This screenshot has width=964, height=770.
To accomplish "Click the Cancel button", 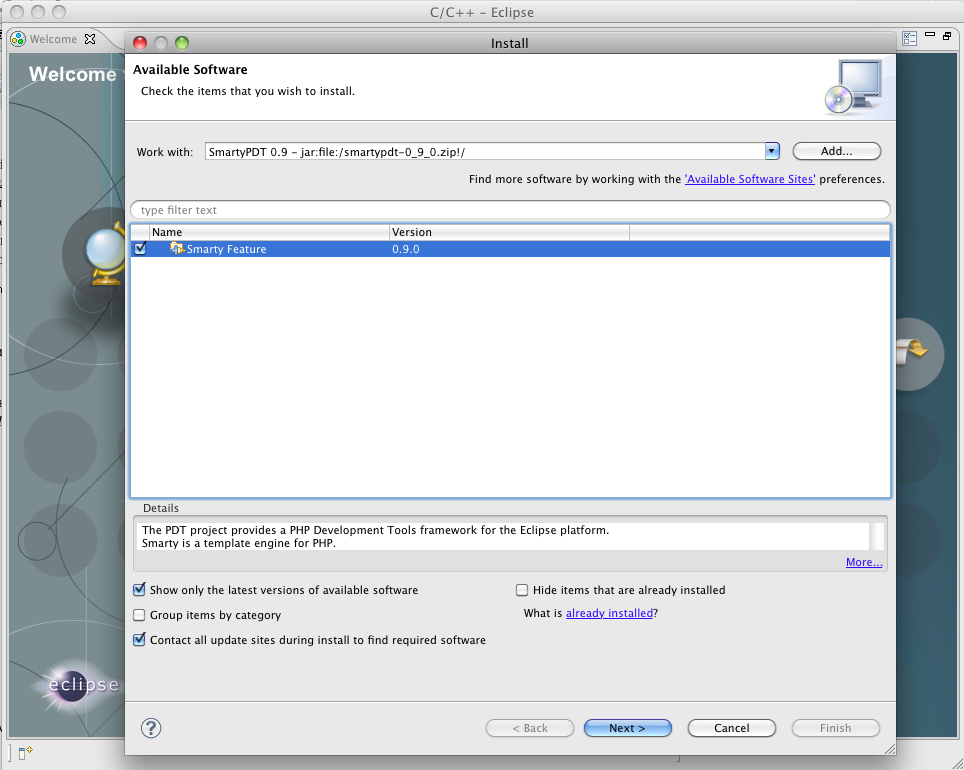I will (732, 728).
